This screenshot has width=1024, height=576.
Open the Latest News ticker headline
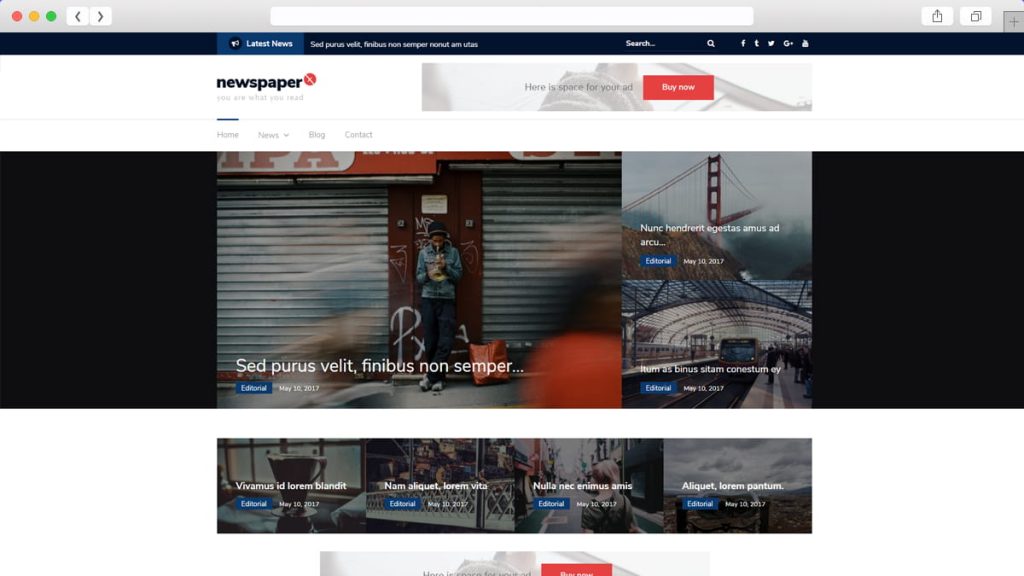(x=394, y=44)
